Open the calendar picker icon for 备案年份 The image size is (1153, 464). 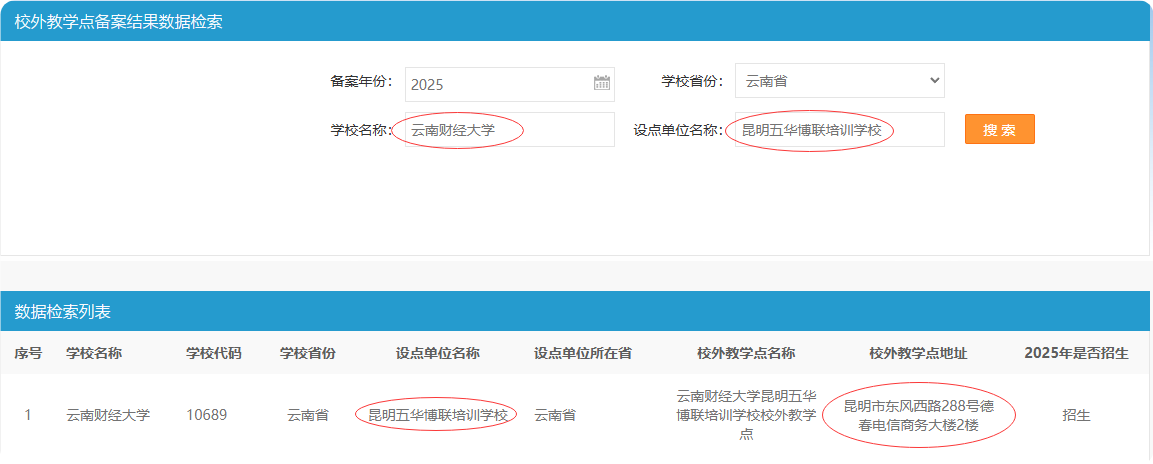(601, 84)
